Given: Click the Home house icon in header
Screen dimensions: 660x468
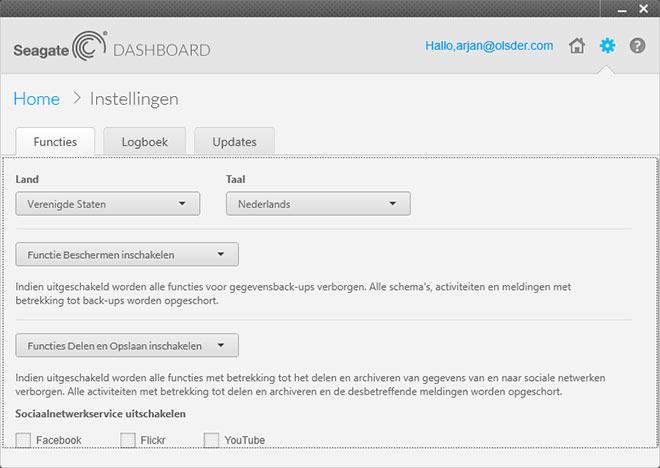Looking at the screenshot, I should [x=577, y=46].
